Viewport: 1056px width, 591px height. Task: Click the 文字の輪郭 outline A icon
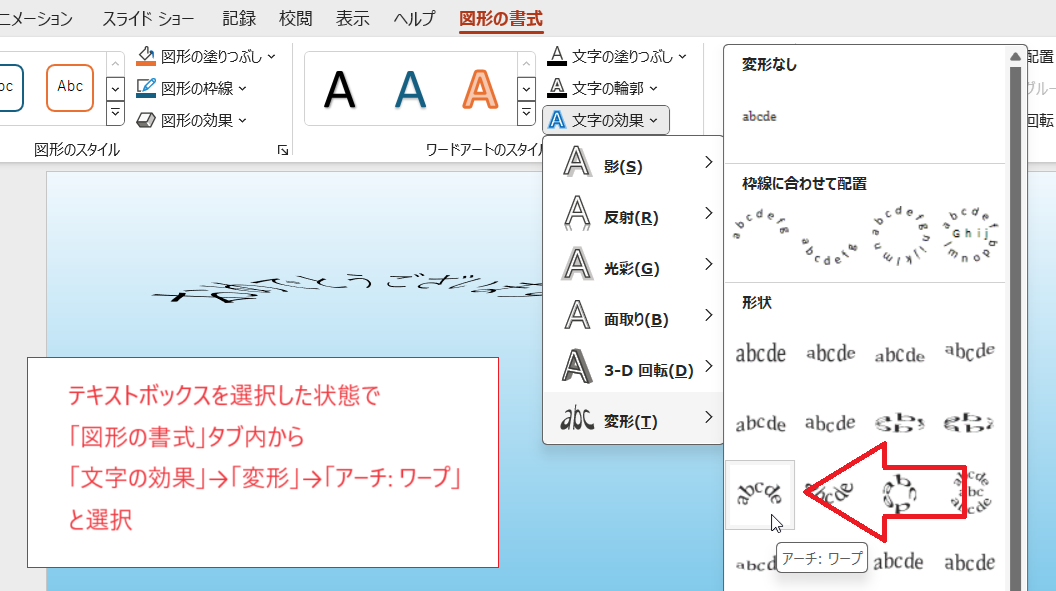click(x=557, y=88)
